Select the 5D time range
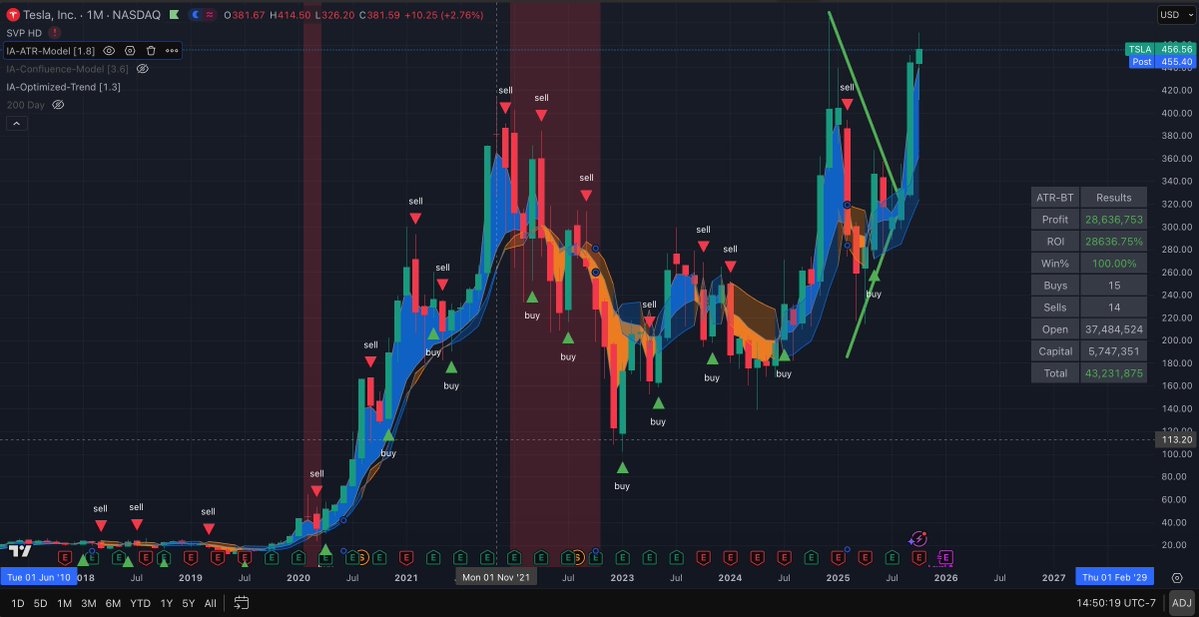This screenshot has height=617, width=1199. pyautogui.click(x=41, y=603)
